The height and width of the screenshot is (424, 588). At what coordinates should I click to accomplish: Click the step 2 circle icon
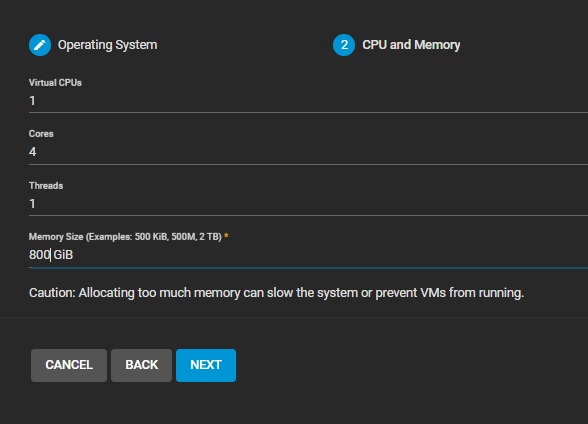[344, 45]
